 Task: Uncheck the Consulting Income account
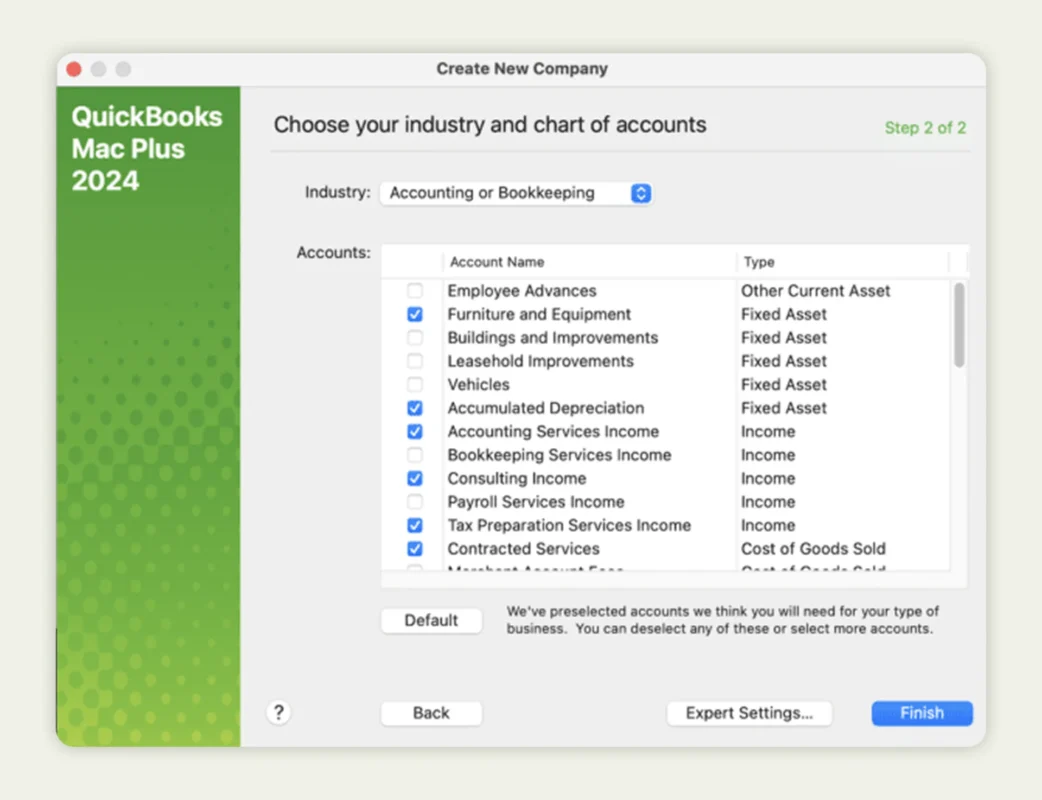(416, 478)
